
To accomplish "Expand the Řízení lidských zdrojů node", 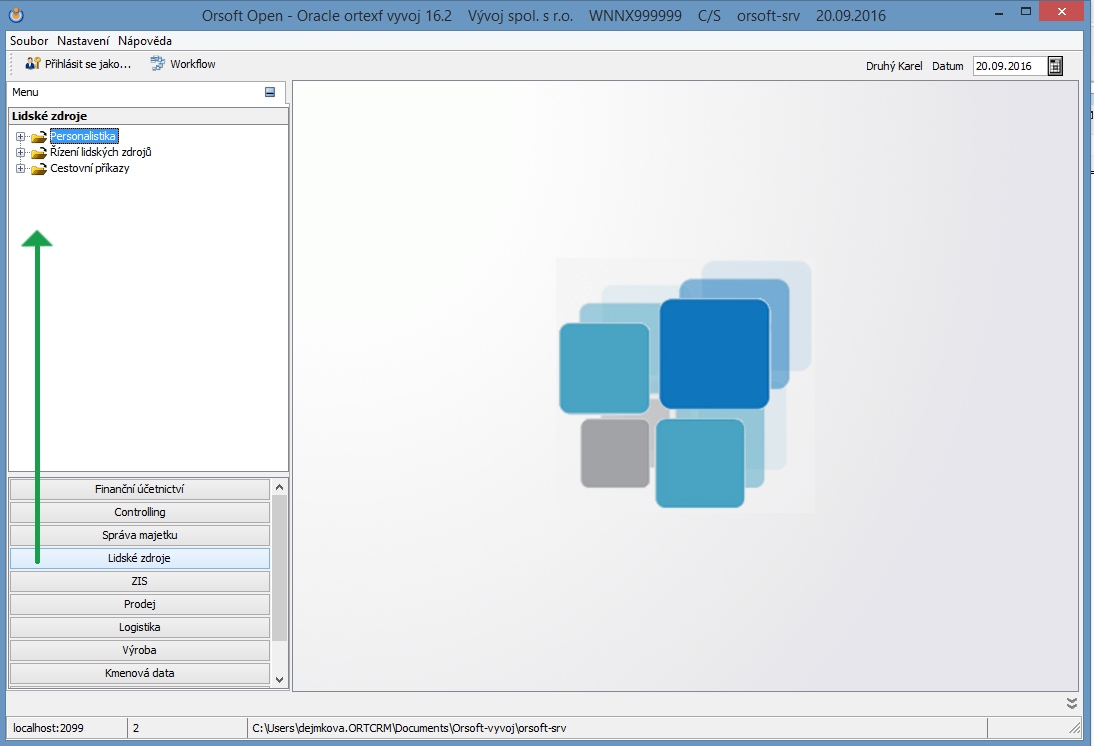I will pos(20,153).
